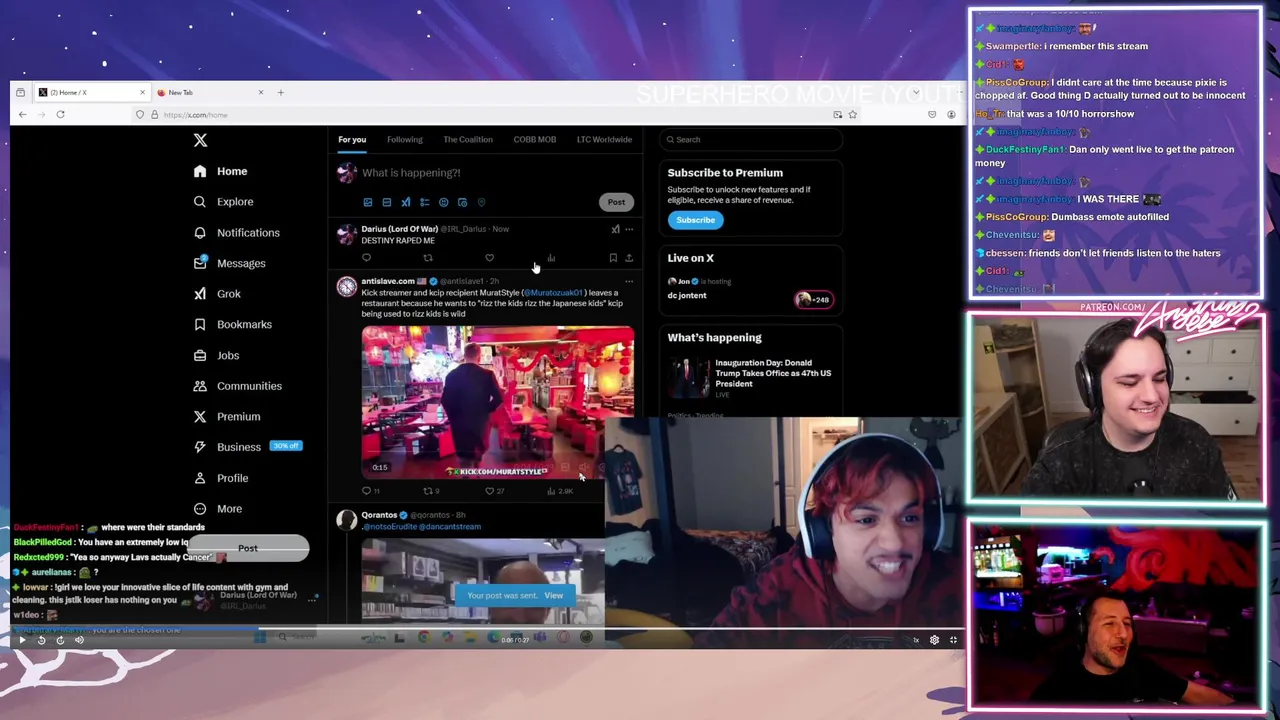
Task: Bookmark Darius's post
Action: tap(613, 258)
